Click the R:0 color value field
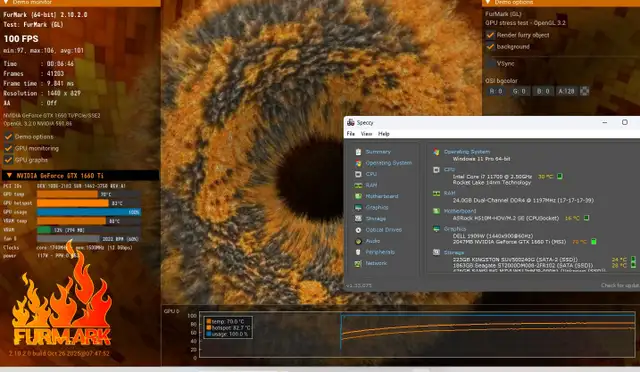The image size is (640, 372). (x=496, y=91)
